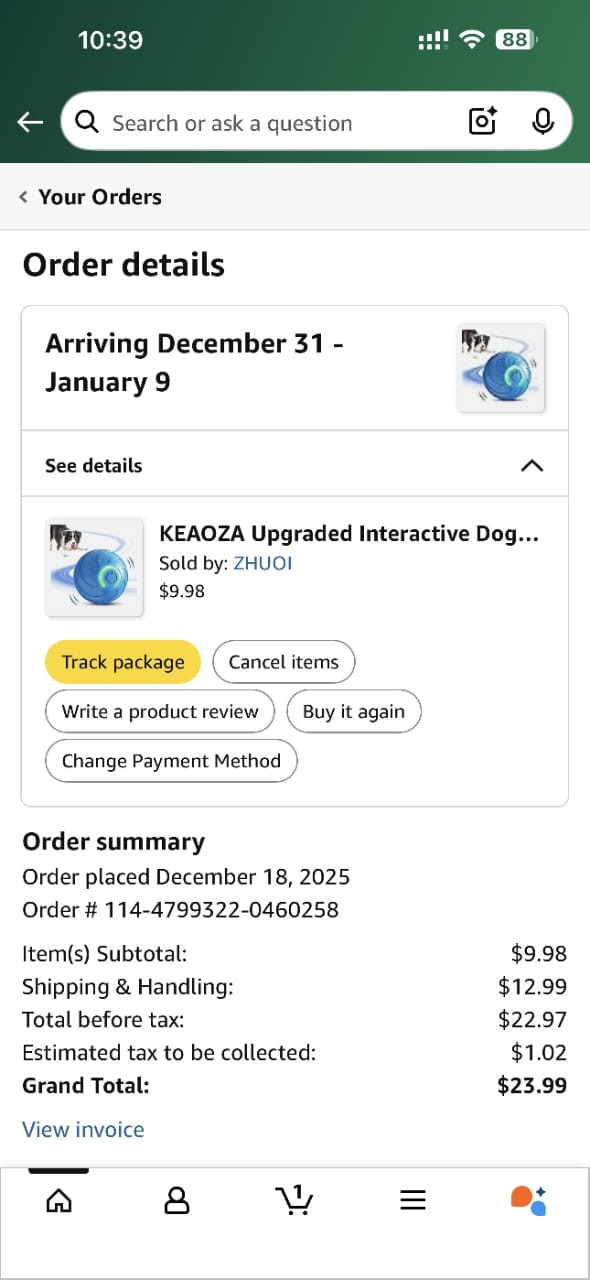Activate voice search microphone icon
Viewport: 590px width, 1280px height.
pos(542,122)
